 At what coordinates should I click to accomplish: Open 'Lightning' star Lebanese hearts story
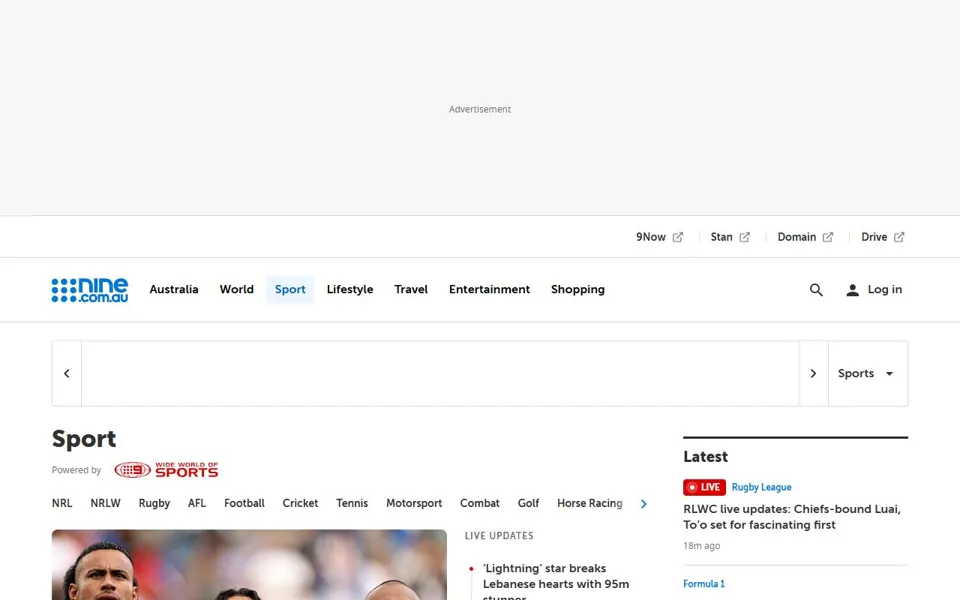pyautogui.click(x=556, y=580)
